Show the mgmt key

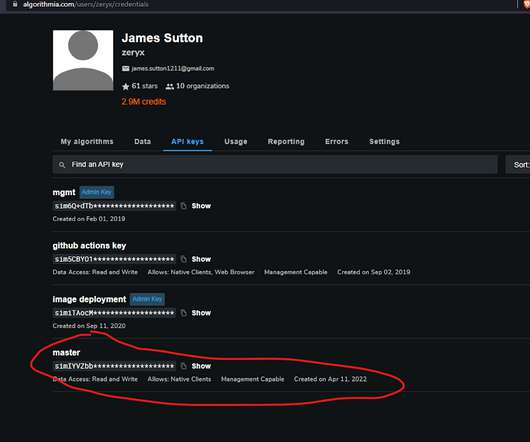(x=201, y=206)
